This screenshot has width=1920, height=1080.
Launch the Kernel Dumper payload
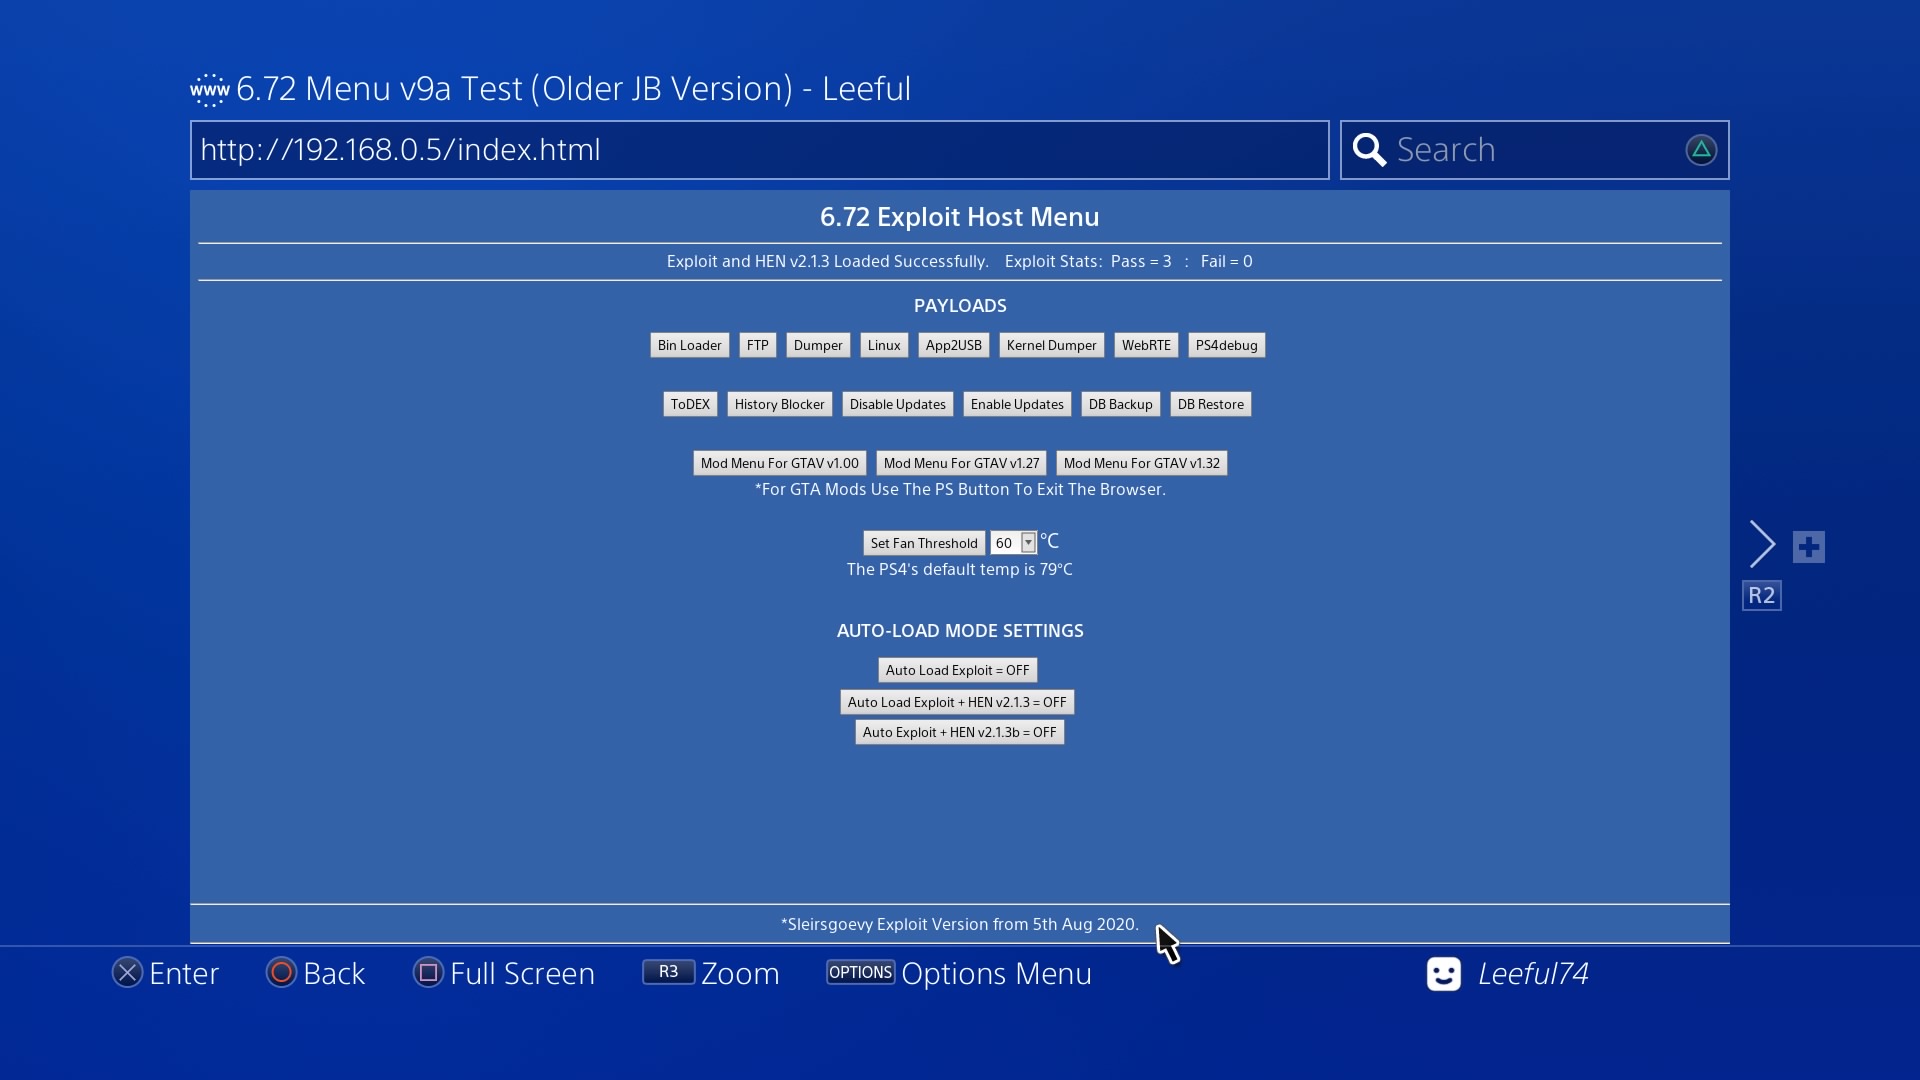click(1052, 345)
